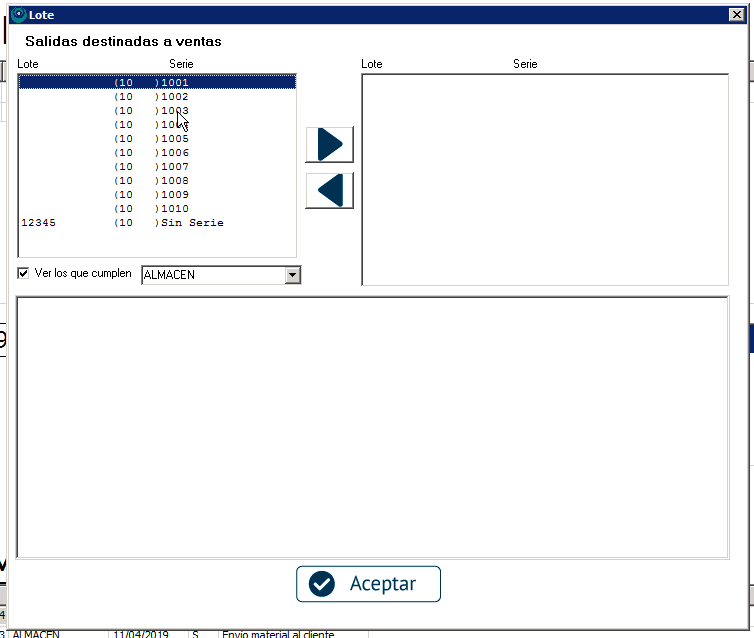Select series 1002 in the list
This screenshot has width=754, height=638.
coord(174,97)
